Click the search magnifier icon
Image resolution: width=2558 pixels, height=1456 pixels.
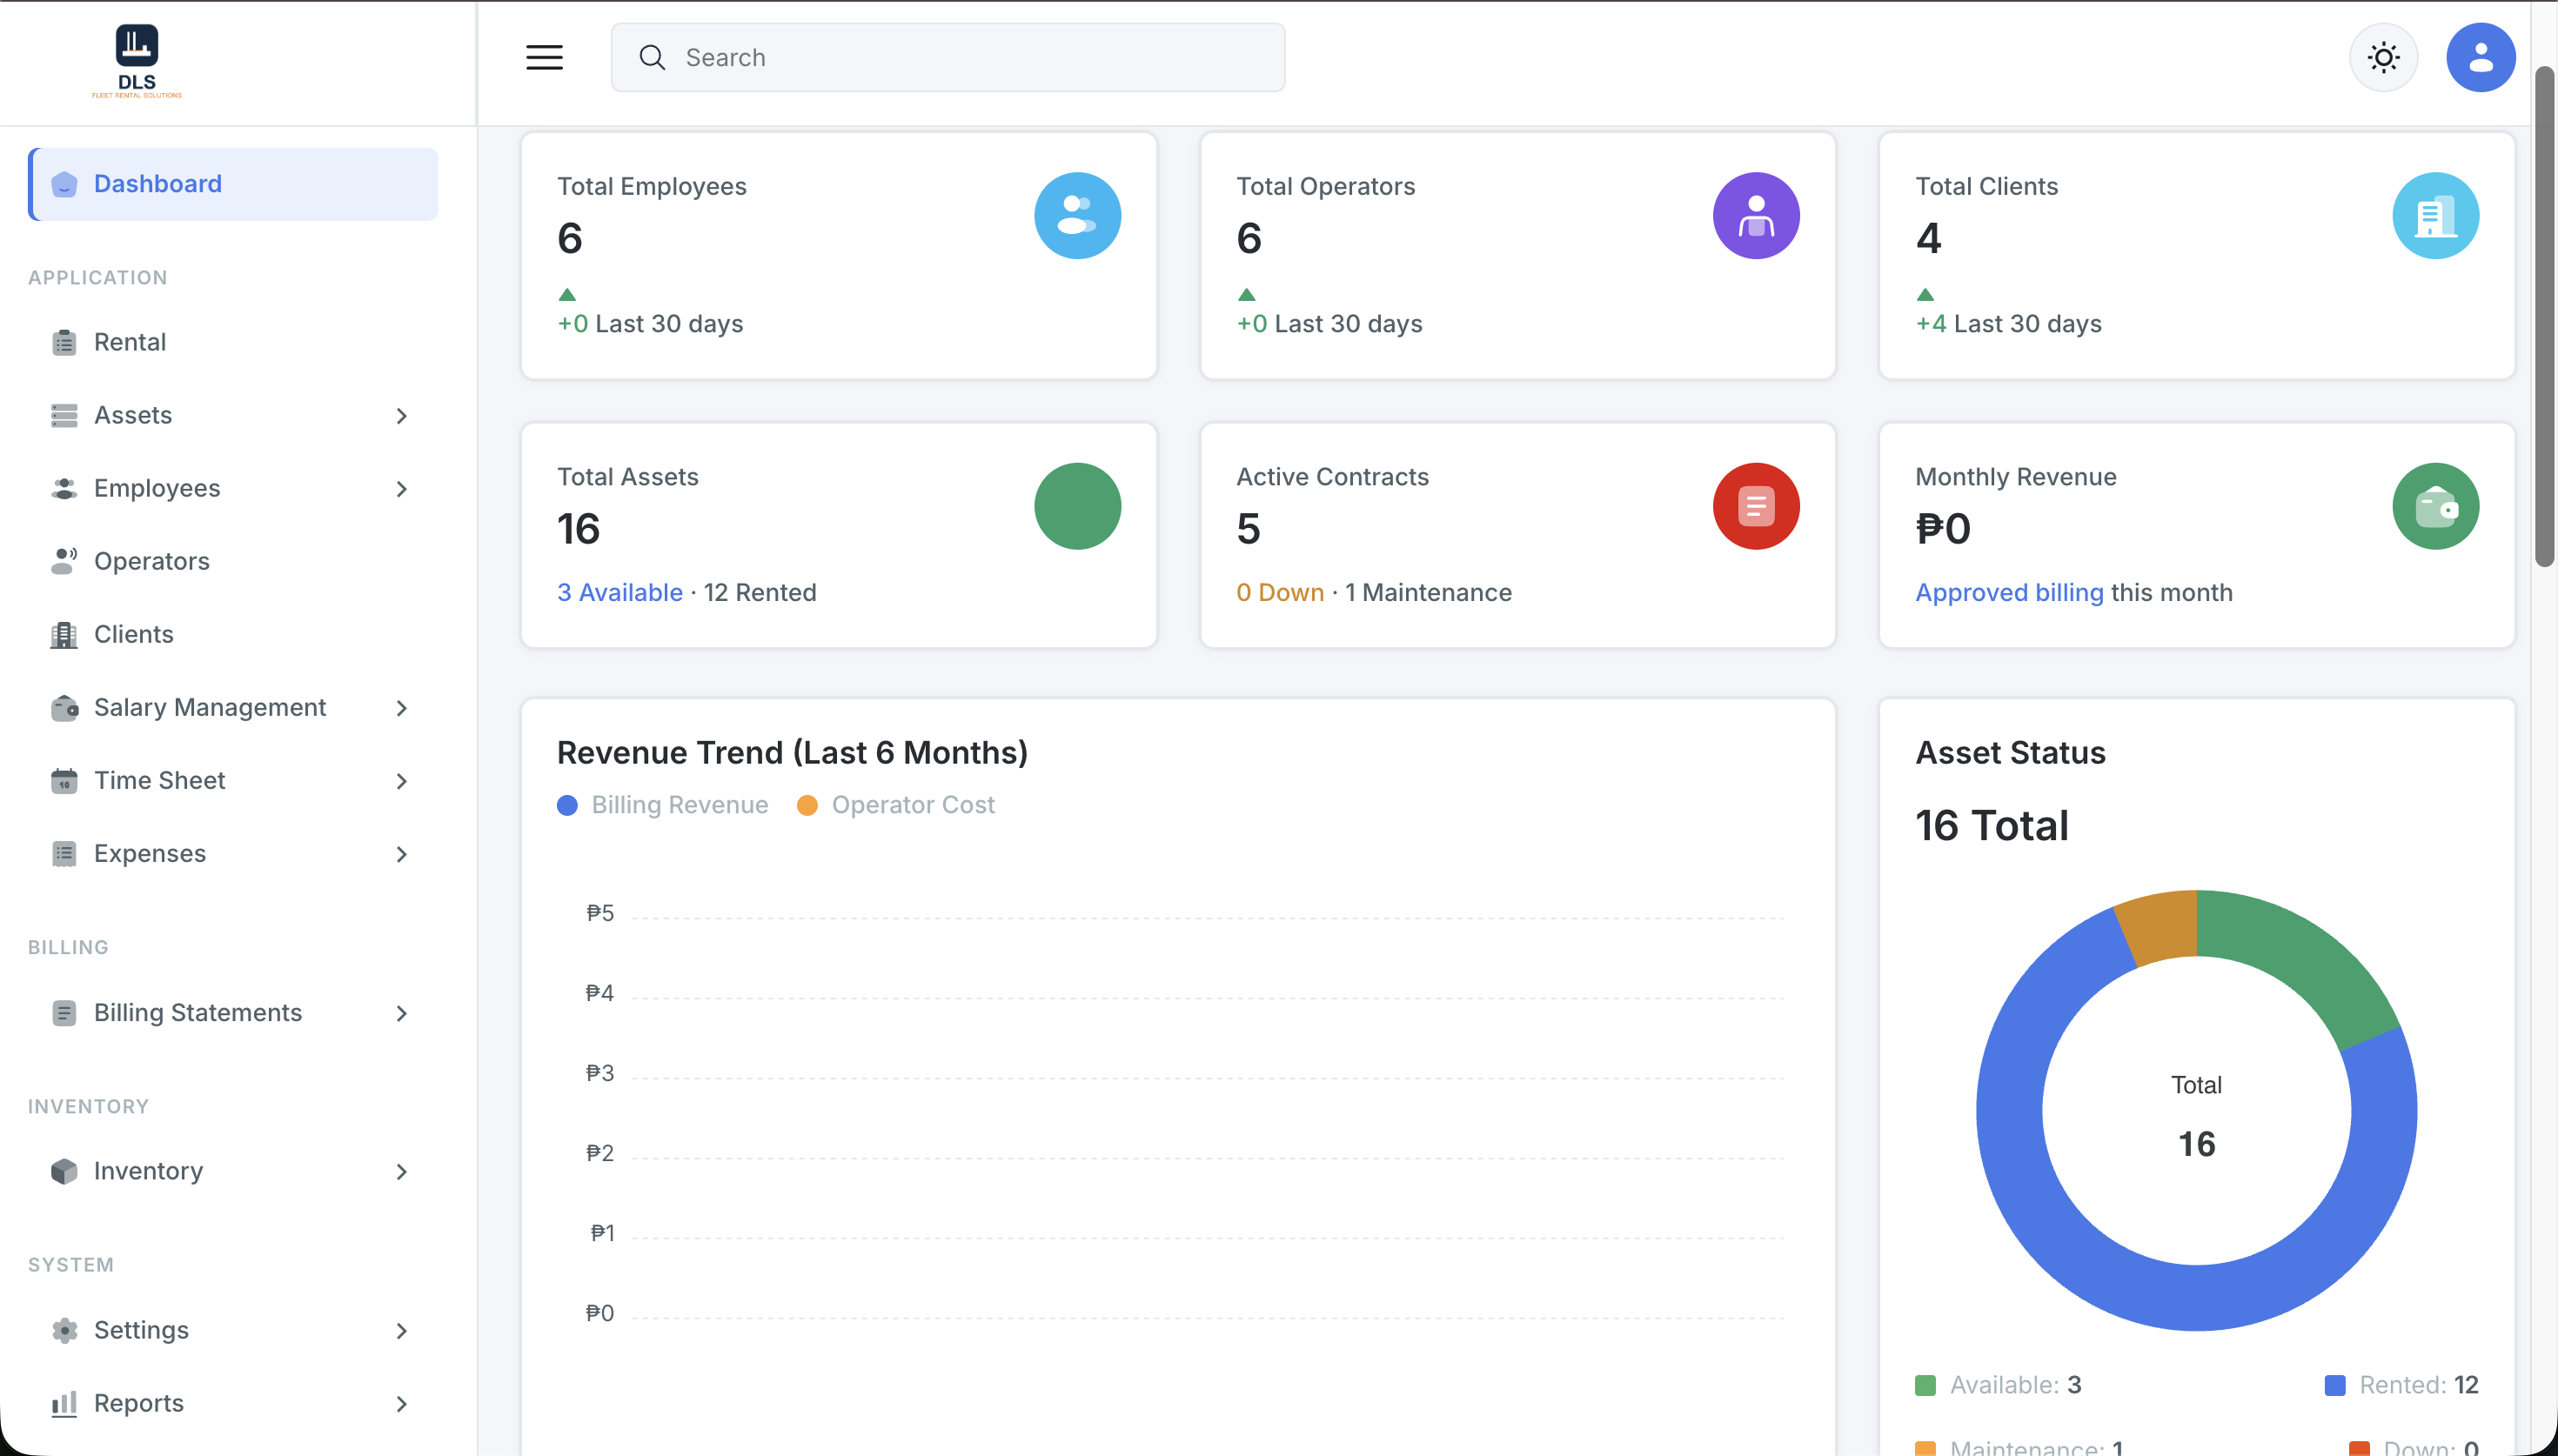(652, 57)
